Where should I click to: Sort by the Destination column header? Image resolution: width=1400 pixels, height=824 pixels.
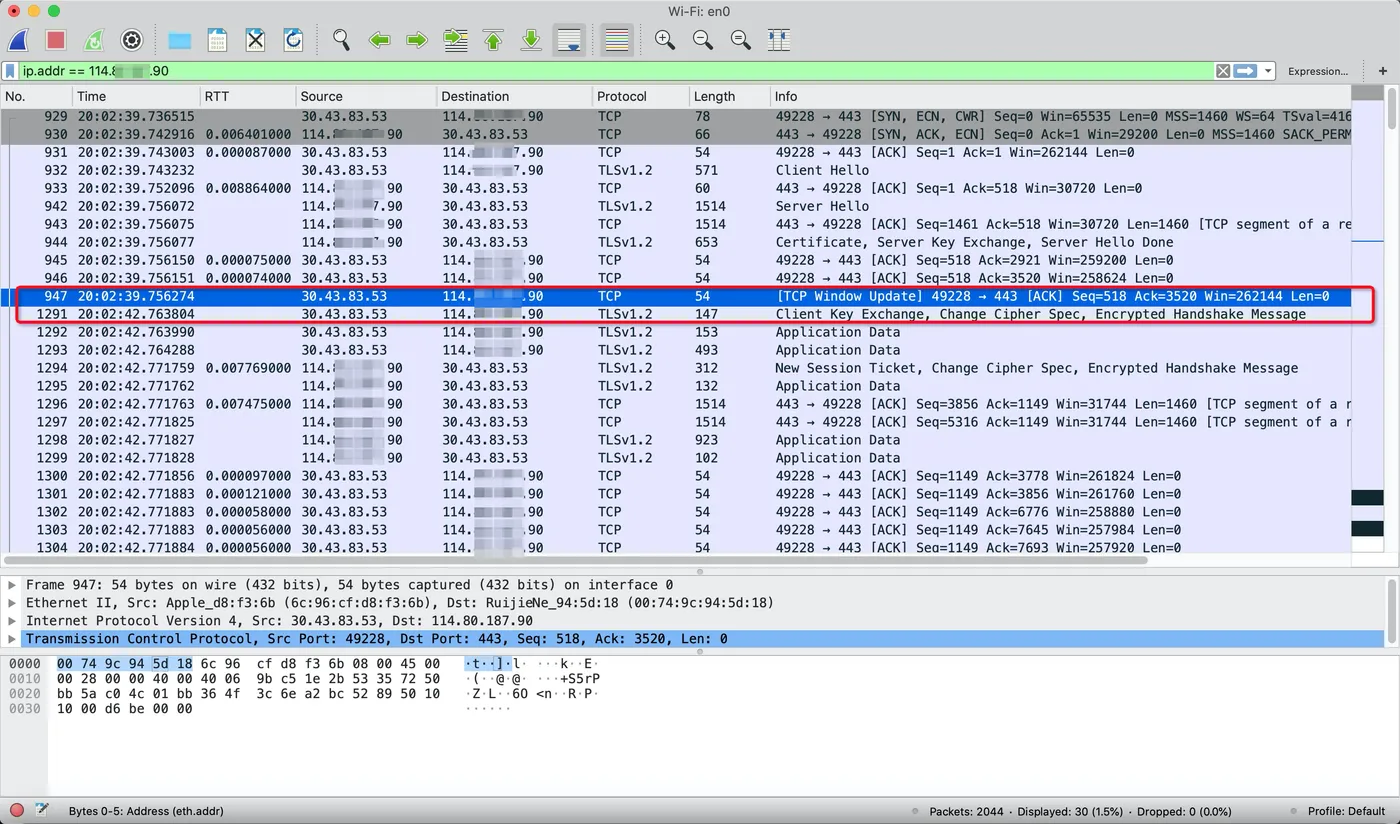pyautogui.click(x=514, y=96)
